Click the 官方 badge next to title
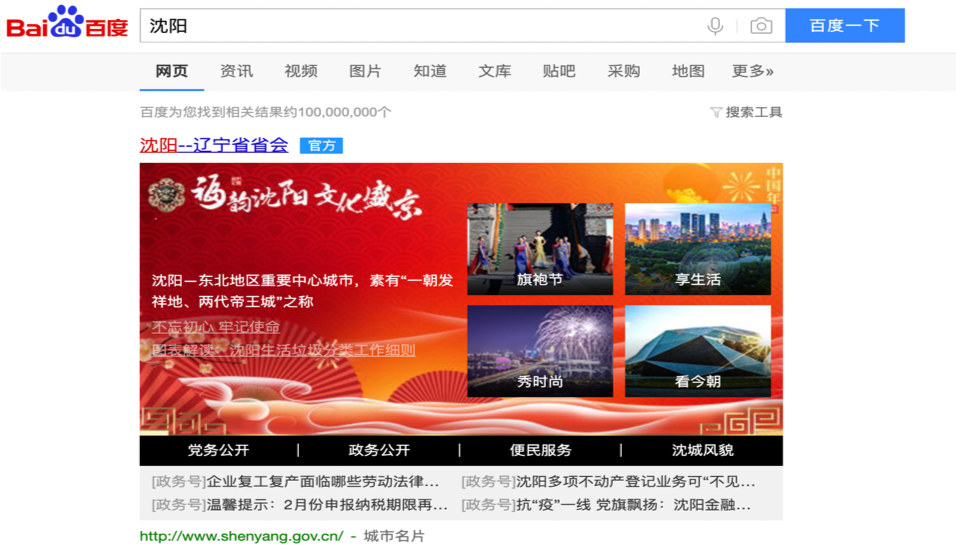Viewport: 956px width, 545px height. pyautogui.click(x=321, y=146)
